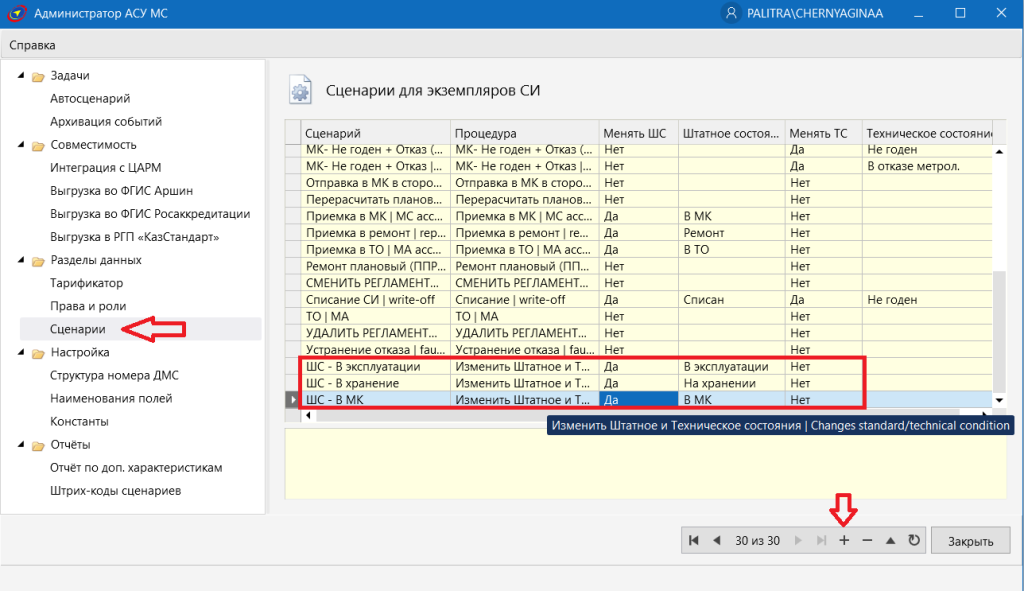Click the vertical scrollbar thumb of the table
The image size is (1024, 591).
point(999,331)
